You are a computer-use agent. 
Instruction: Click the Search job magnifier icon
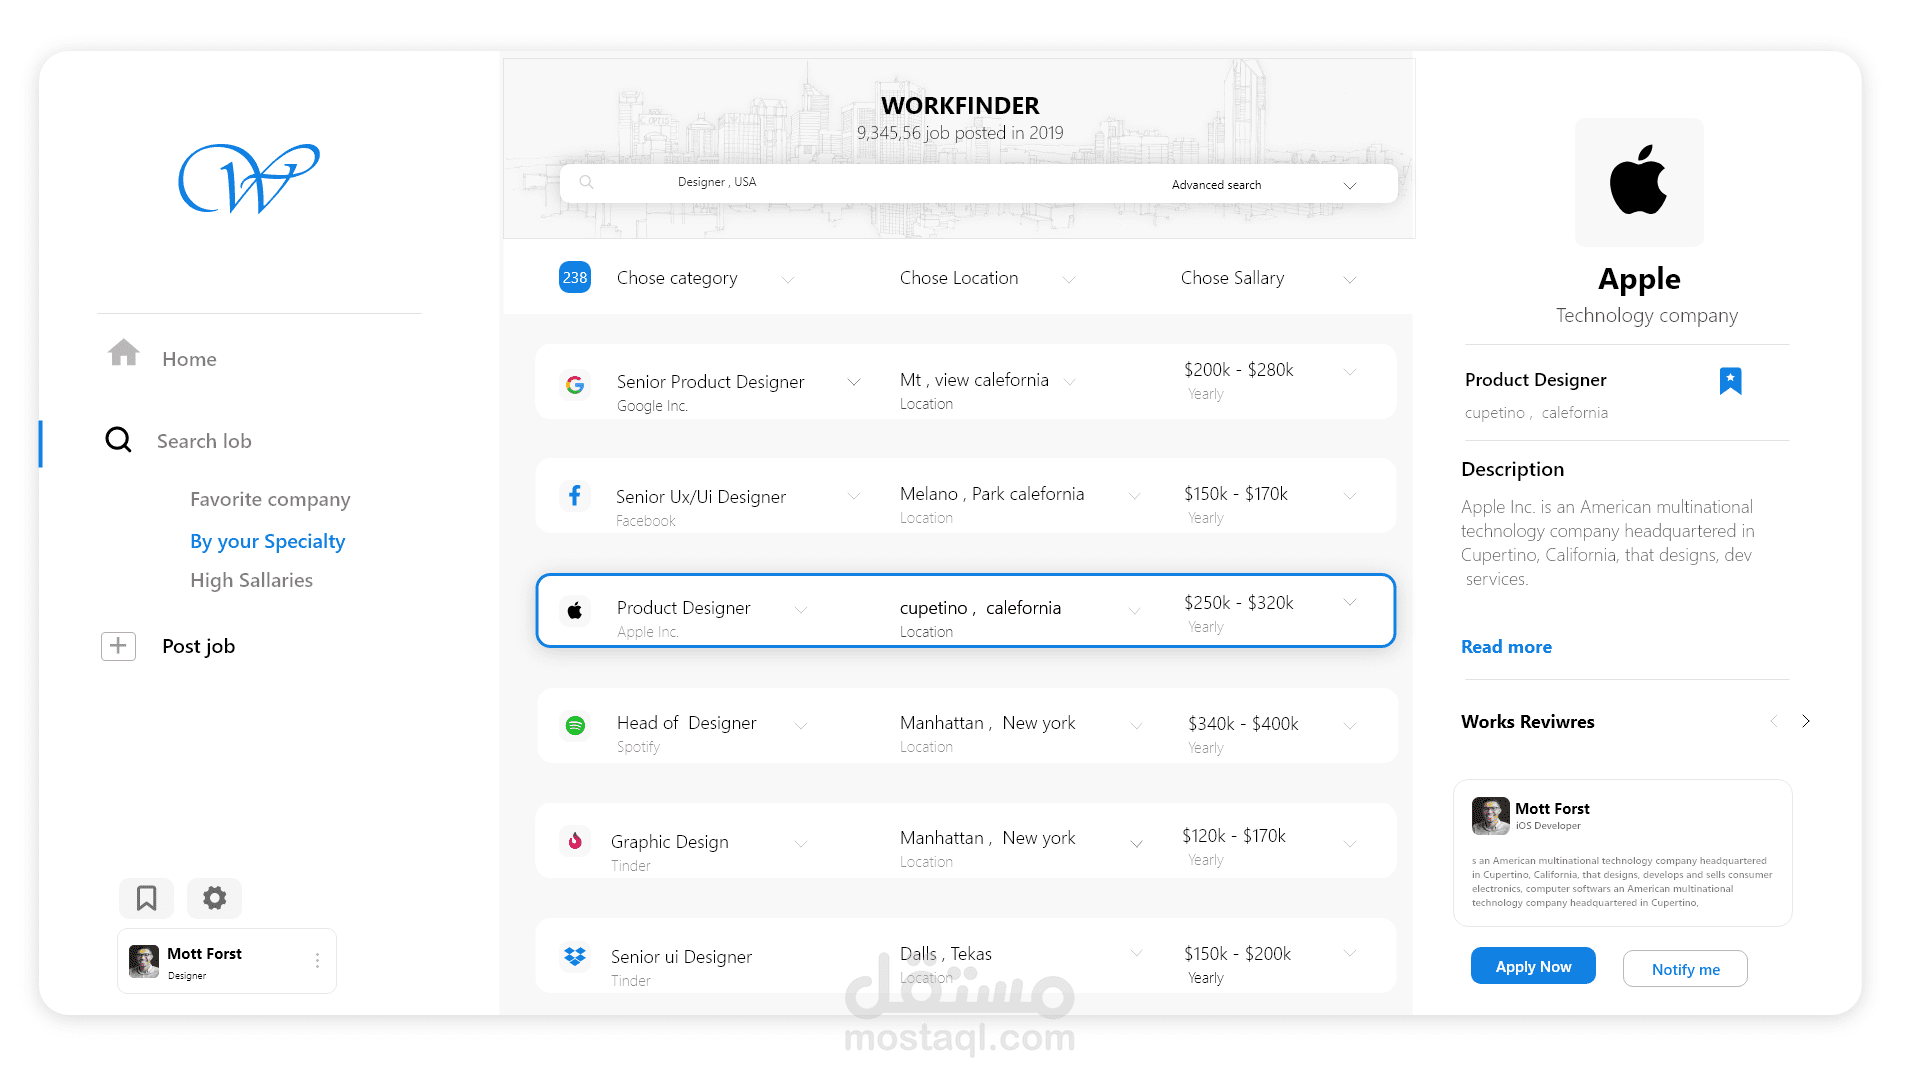(x=118, y=439)
